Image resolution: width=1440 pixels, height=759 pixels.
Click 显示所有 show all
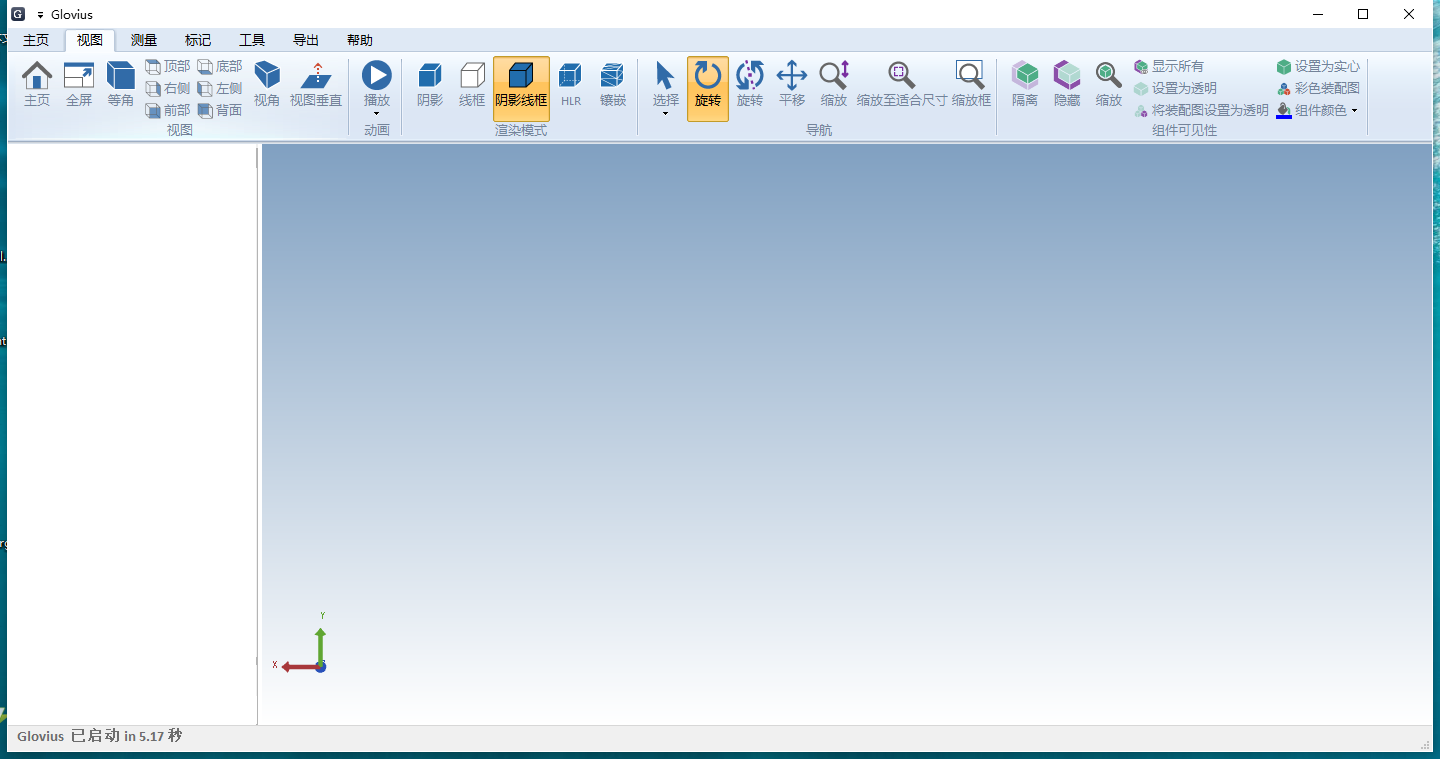coord(1169,66)
